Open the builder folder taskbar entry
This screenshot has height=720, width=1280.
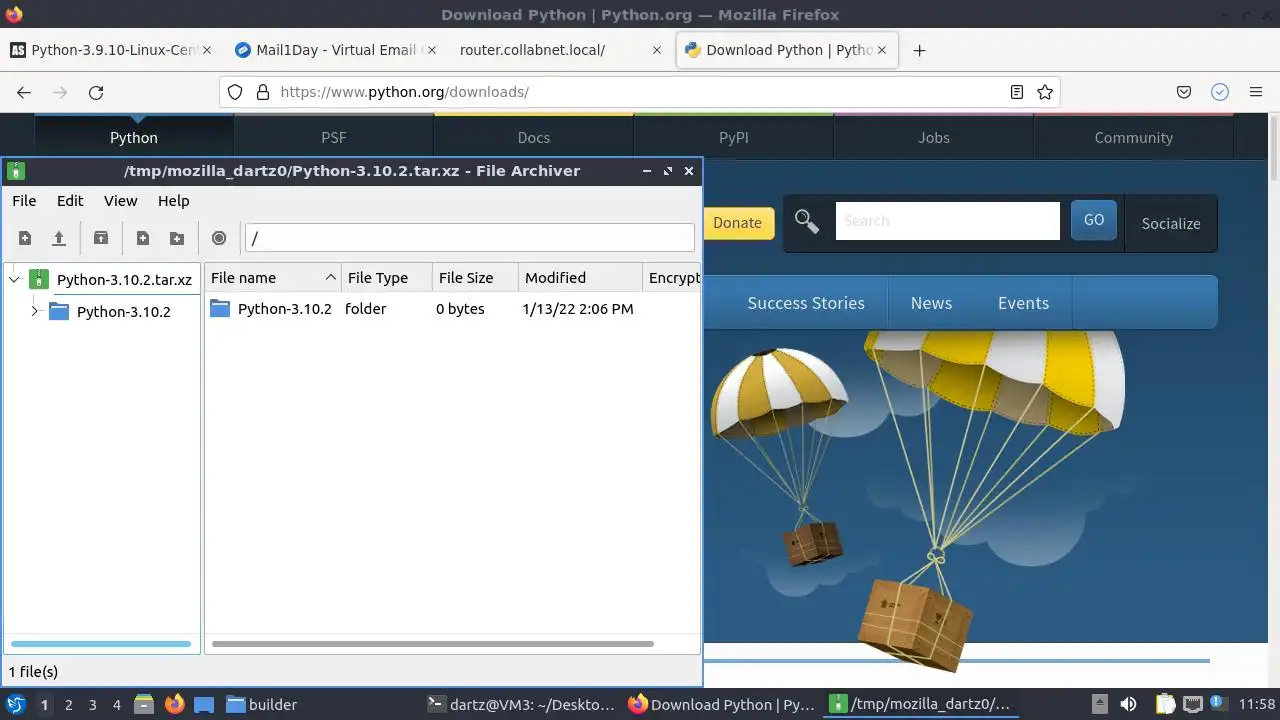pyautogui.click(x=261, y=704)
